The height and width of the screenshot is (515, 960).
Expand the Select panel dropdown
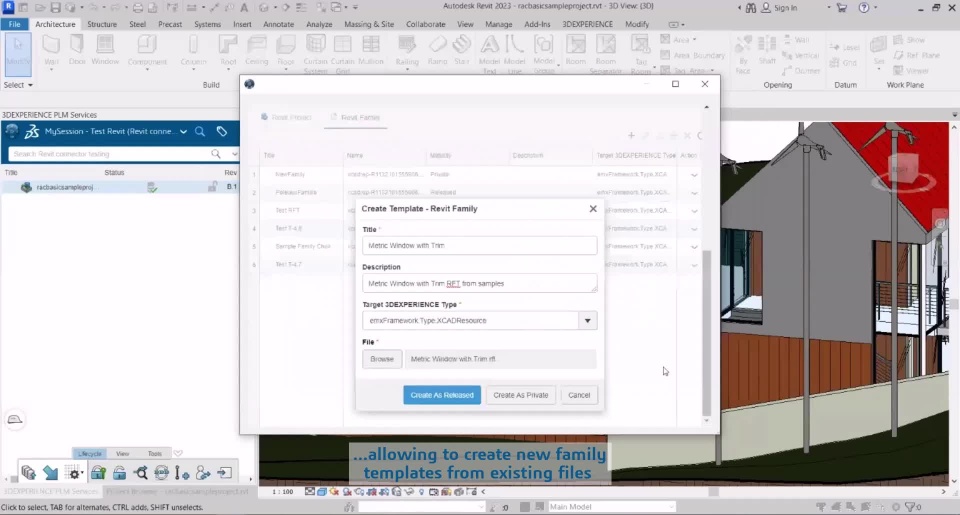pos(18,85)
